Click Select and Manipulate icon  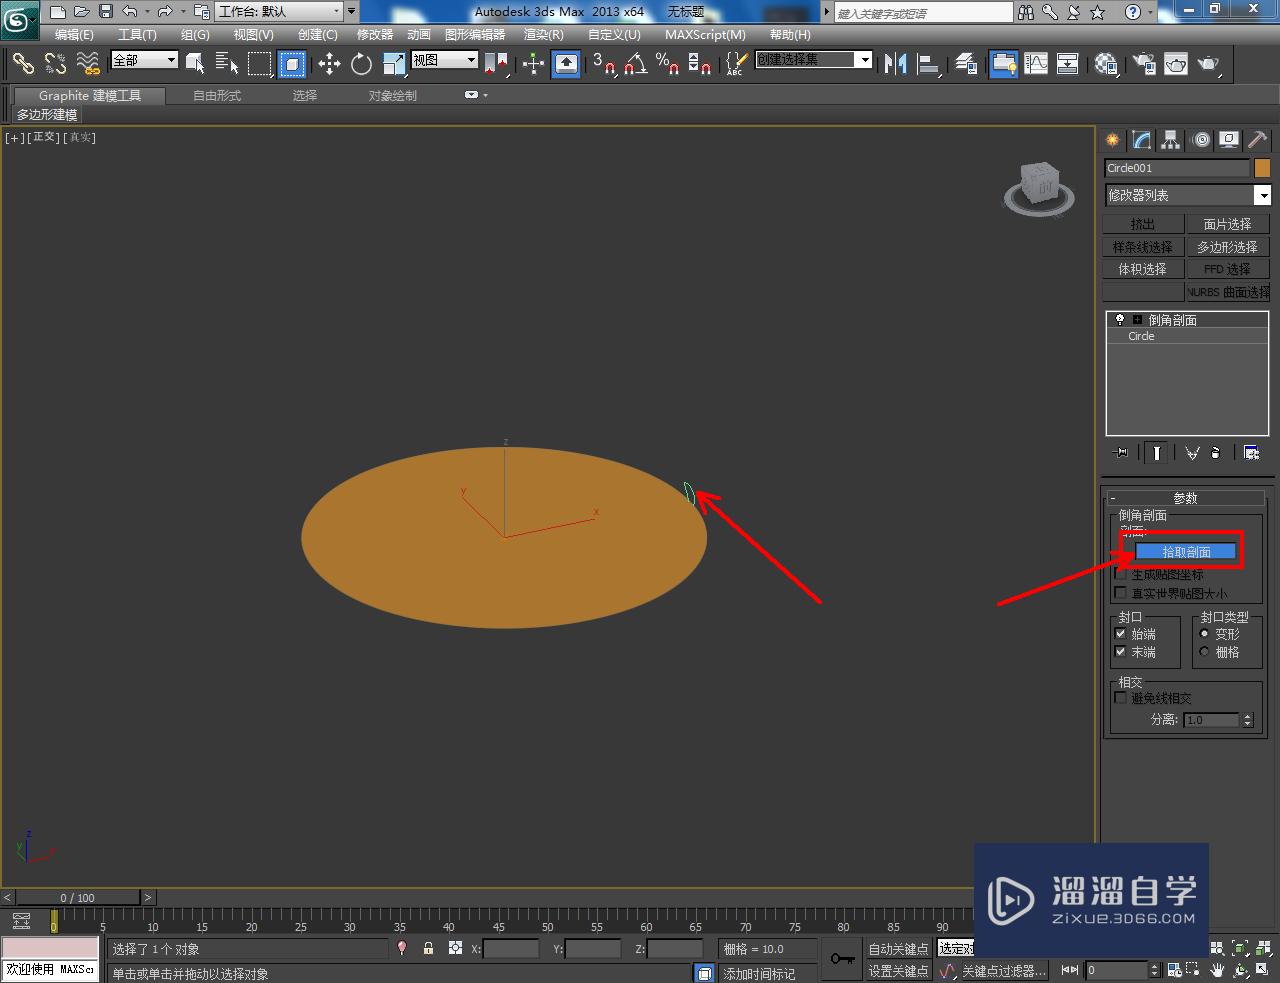point(533,64)
